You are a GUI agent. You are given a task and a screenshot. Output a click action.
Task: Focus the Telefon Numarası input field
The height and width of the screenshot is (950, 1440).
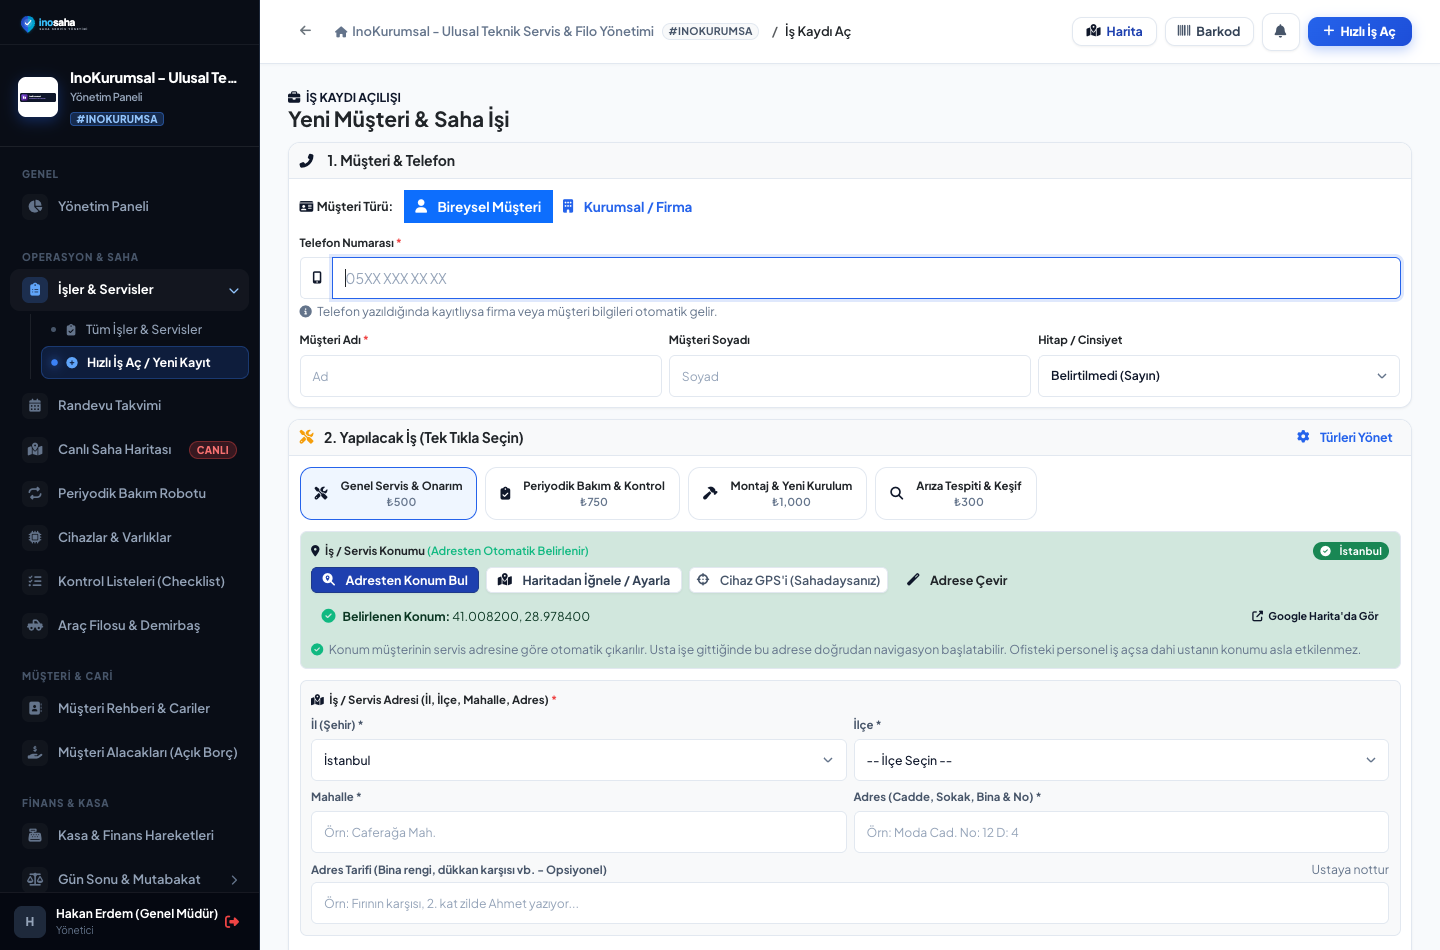[866, 278]
